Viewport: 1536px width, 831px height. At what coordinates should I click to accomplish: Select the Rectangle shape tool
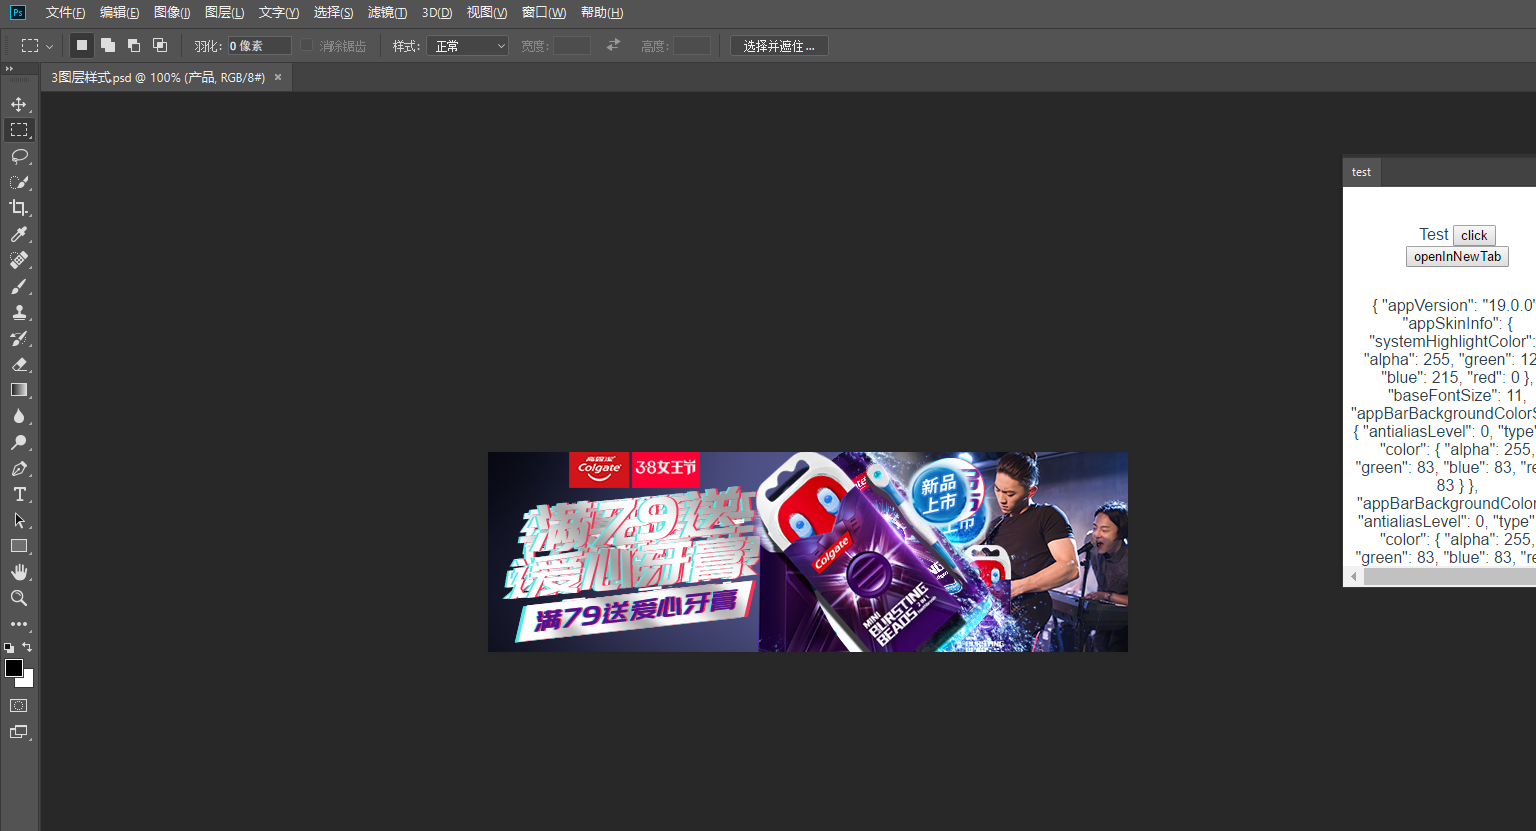19,546
